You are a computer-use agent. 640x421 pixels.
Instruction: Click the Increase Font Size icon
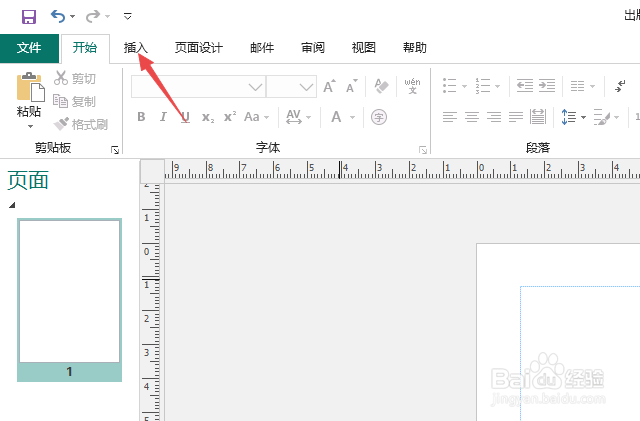point(329,86)
